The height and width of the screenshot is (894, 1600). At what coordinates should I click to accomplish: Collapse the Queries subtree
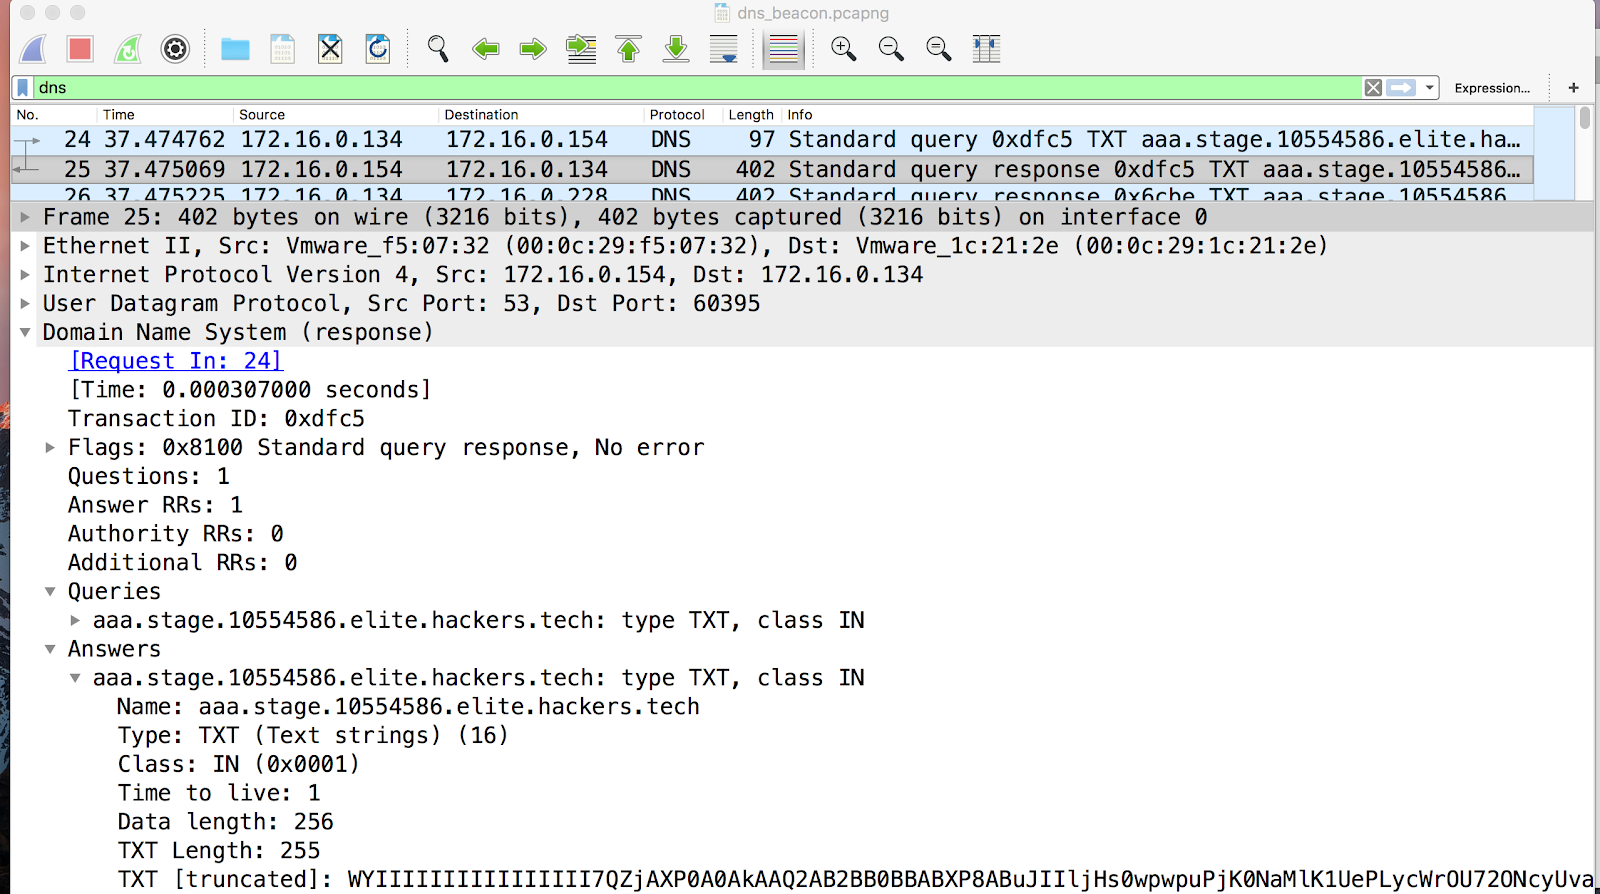pos(50,592)
